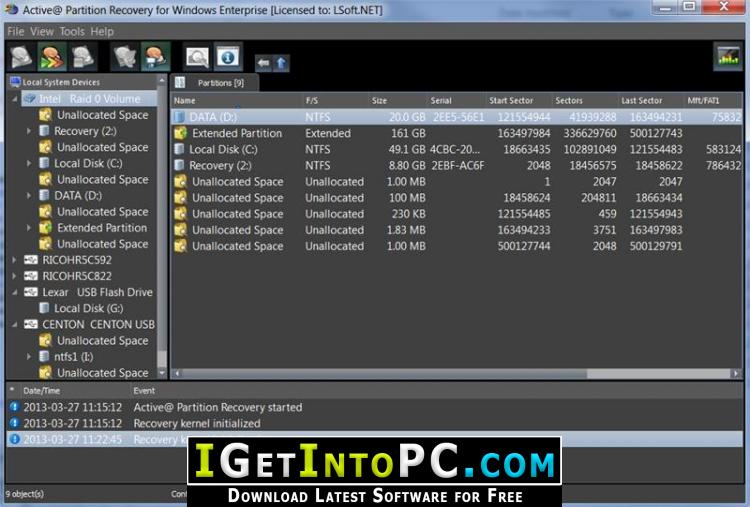The width and height of the screenshot is (750, 507).
Task: Expand the ntfs1 (I:) tree node
Action: click(x=29, y=357)
